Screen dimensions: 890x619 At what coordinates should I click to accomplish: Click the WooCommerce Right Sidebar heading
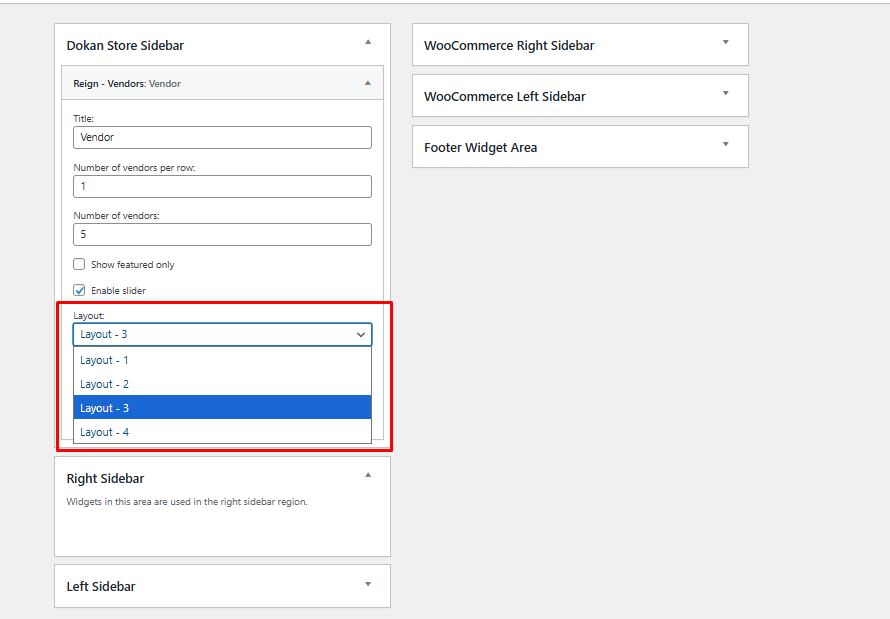(x=509, y=46)
